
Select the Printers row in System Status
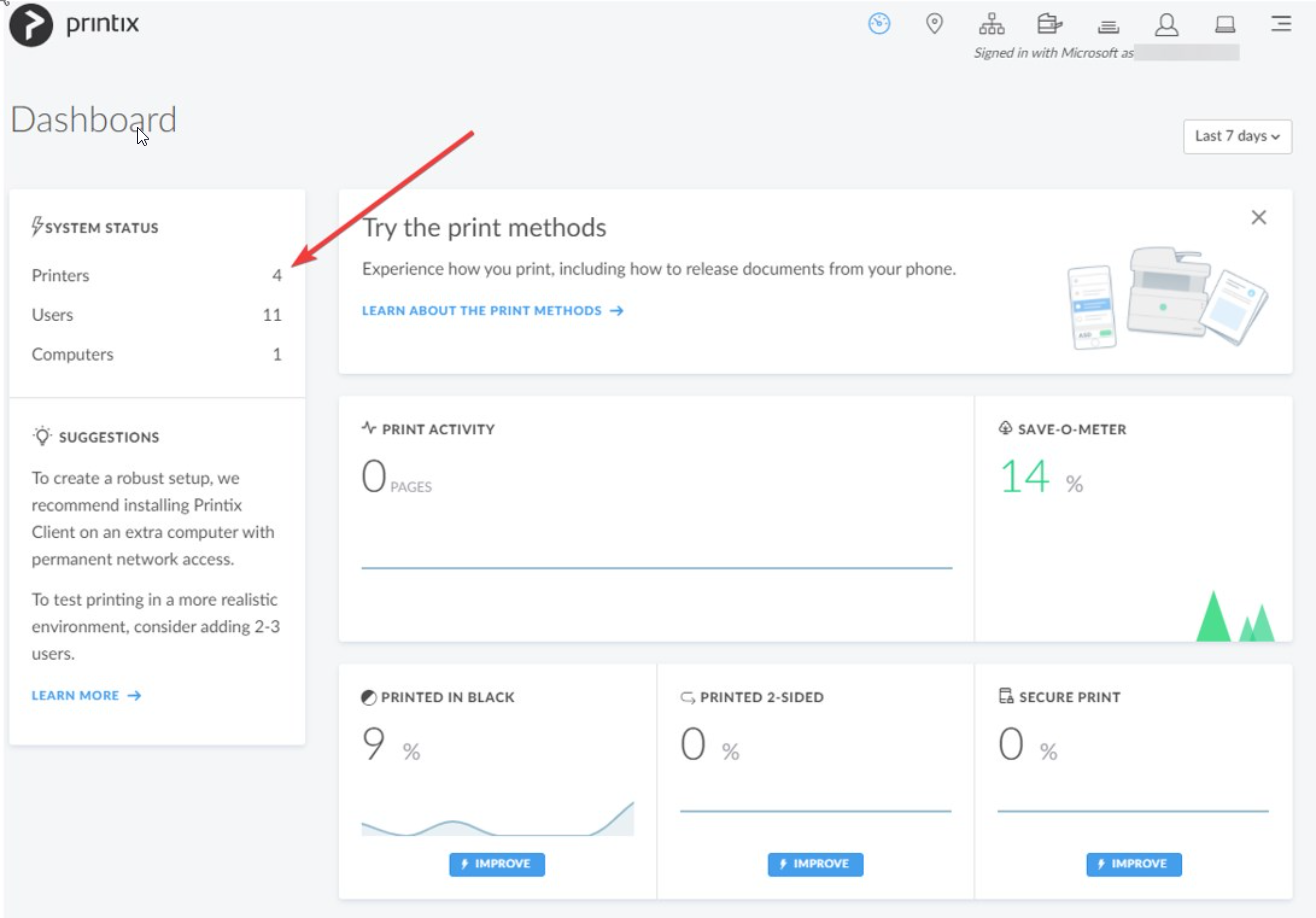click(157, 275)
